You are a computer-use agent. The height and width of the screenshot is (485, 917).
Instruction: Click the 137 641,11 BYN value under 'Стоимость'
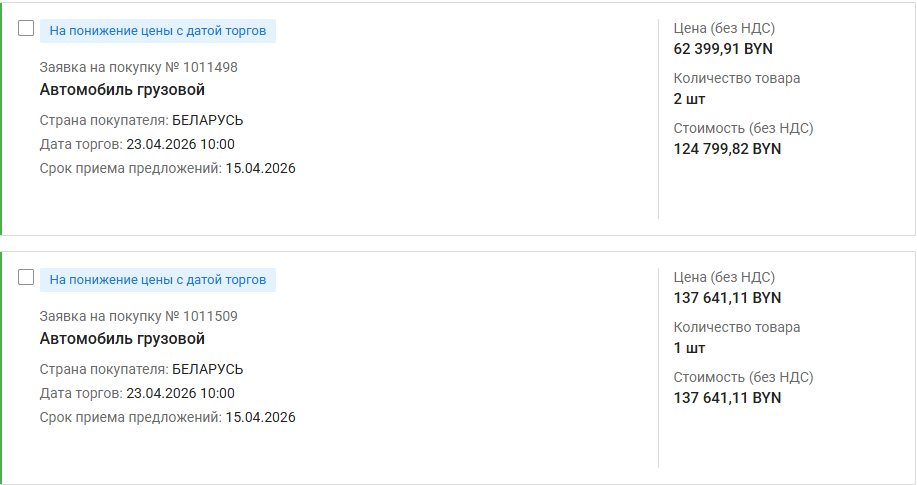(x=727, y=398)
